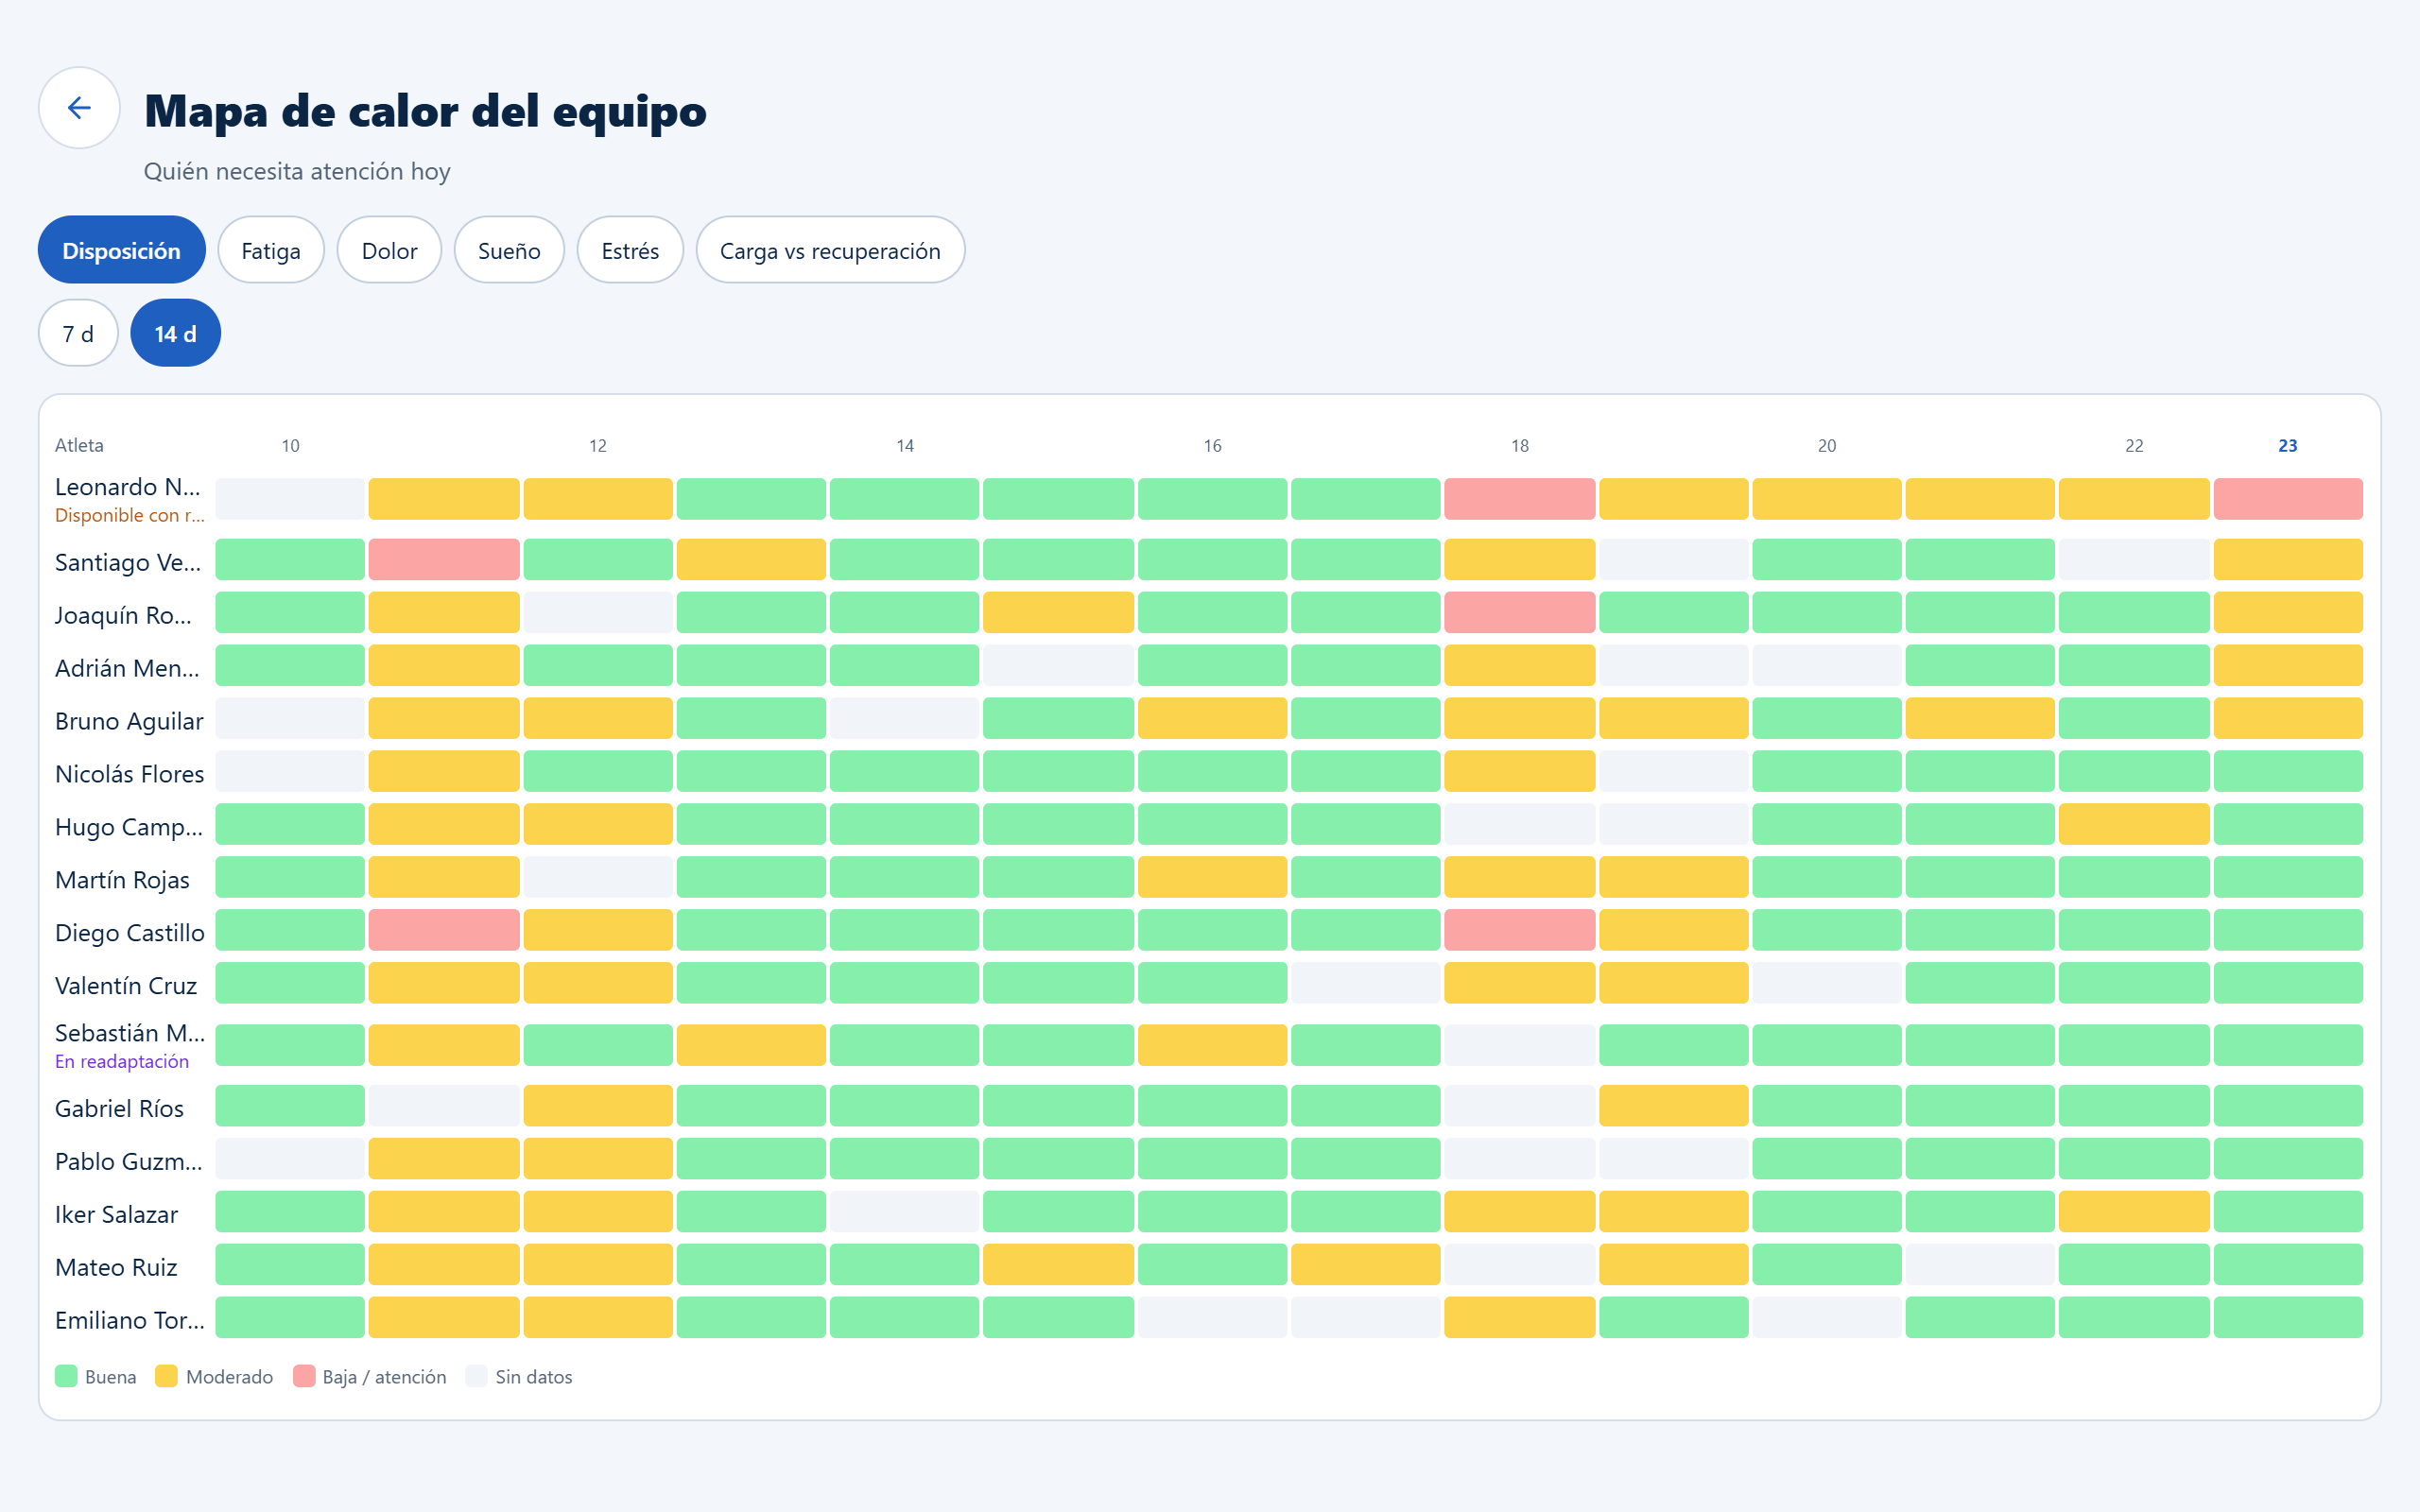The image size is (2420, 1512).
Task: Select athlete Hugo Camp...
Action: coord(128,827)
